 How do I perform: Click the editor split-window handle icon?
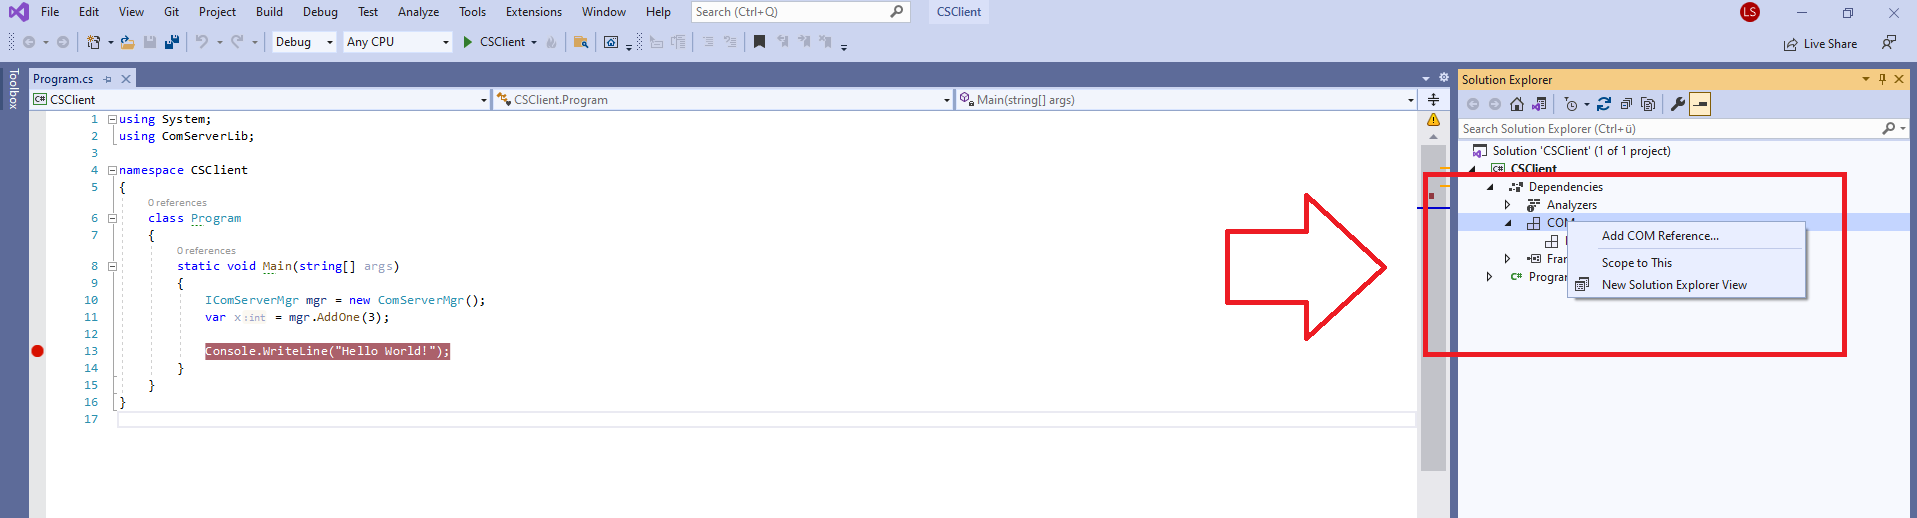1433,99
